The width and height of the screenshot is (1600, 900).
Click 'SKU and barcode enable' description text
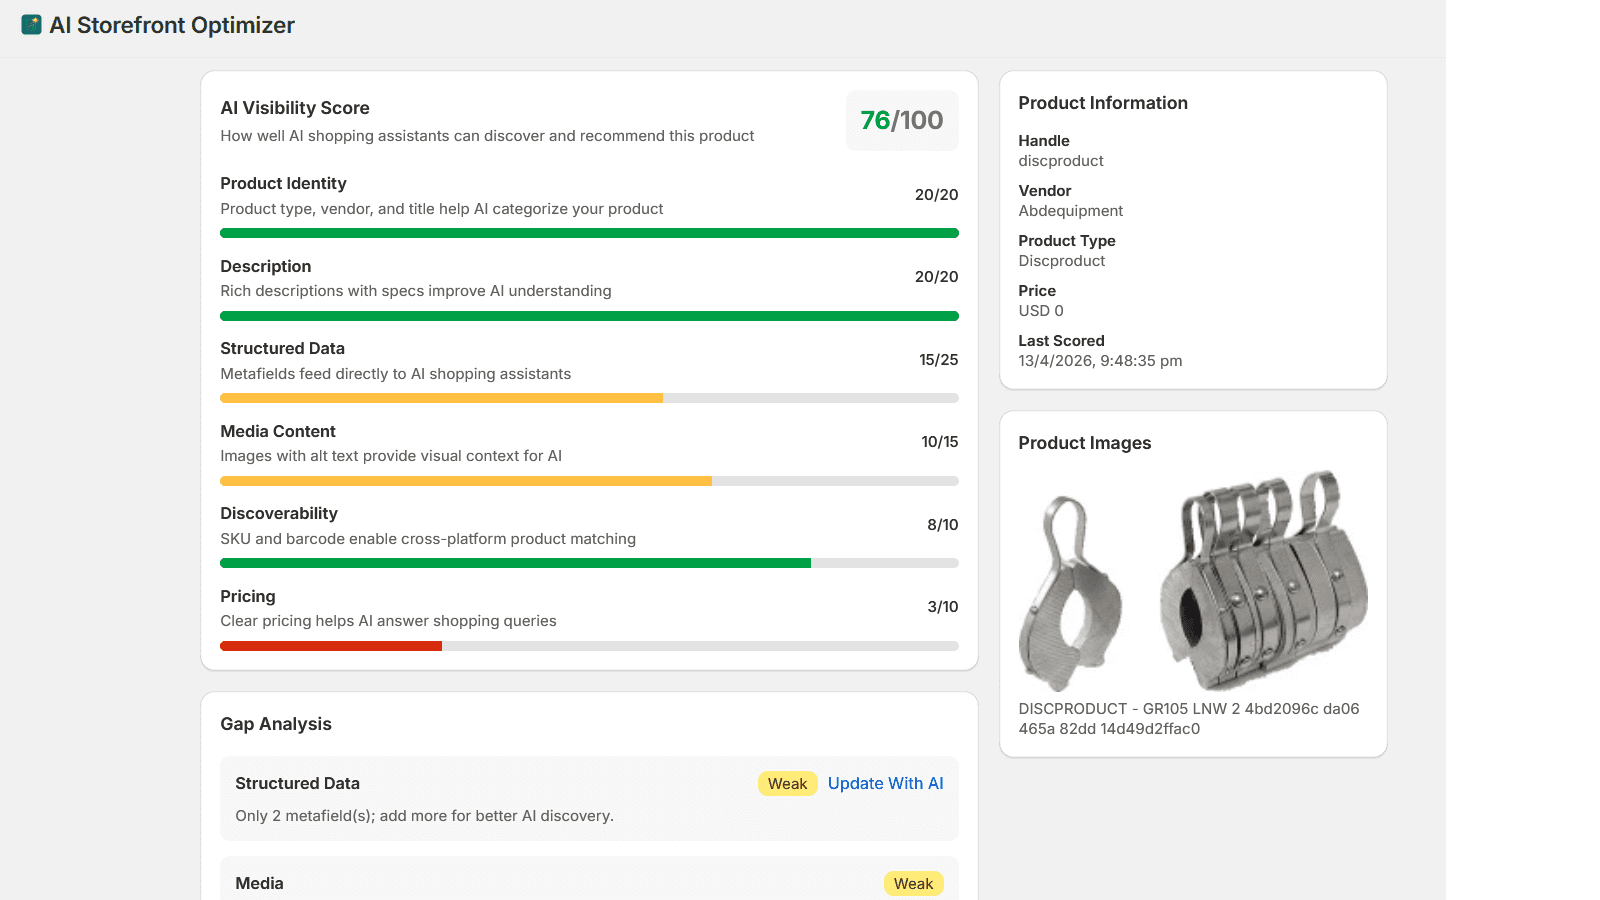428,539
